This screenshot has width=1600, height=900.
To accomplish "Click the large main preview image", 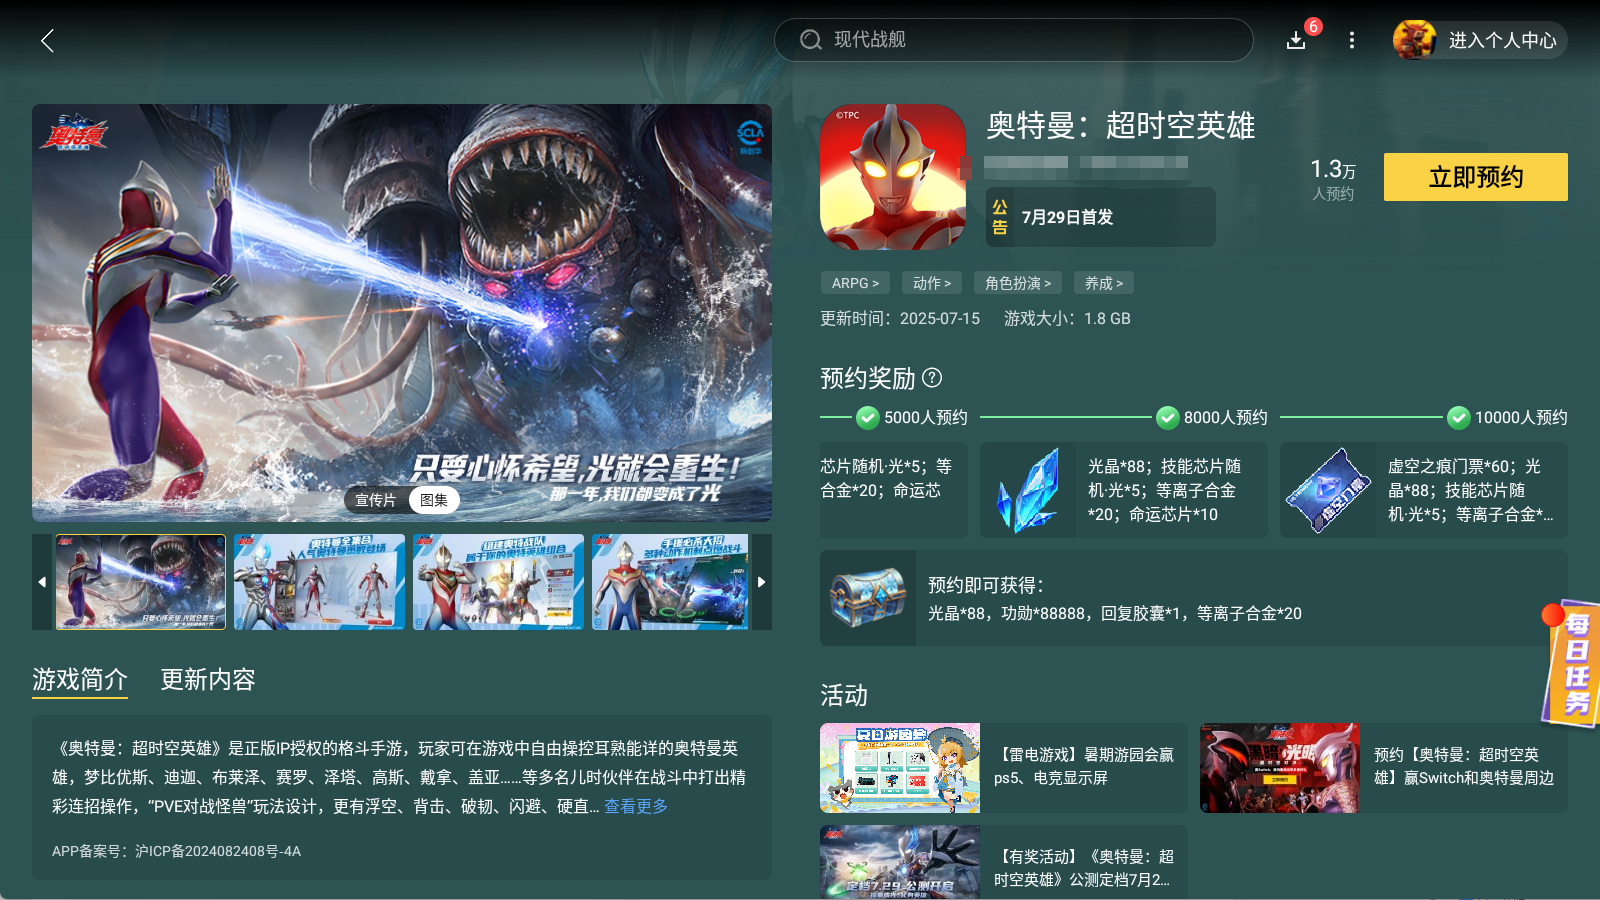I will pos(402,313).
